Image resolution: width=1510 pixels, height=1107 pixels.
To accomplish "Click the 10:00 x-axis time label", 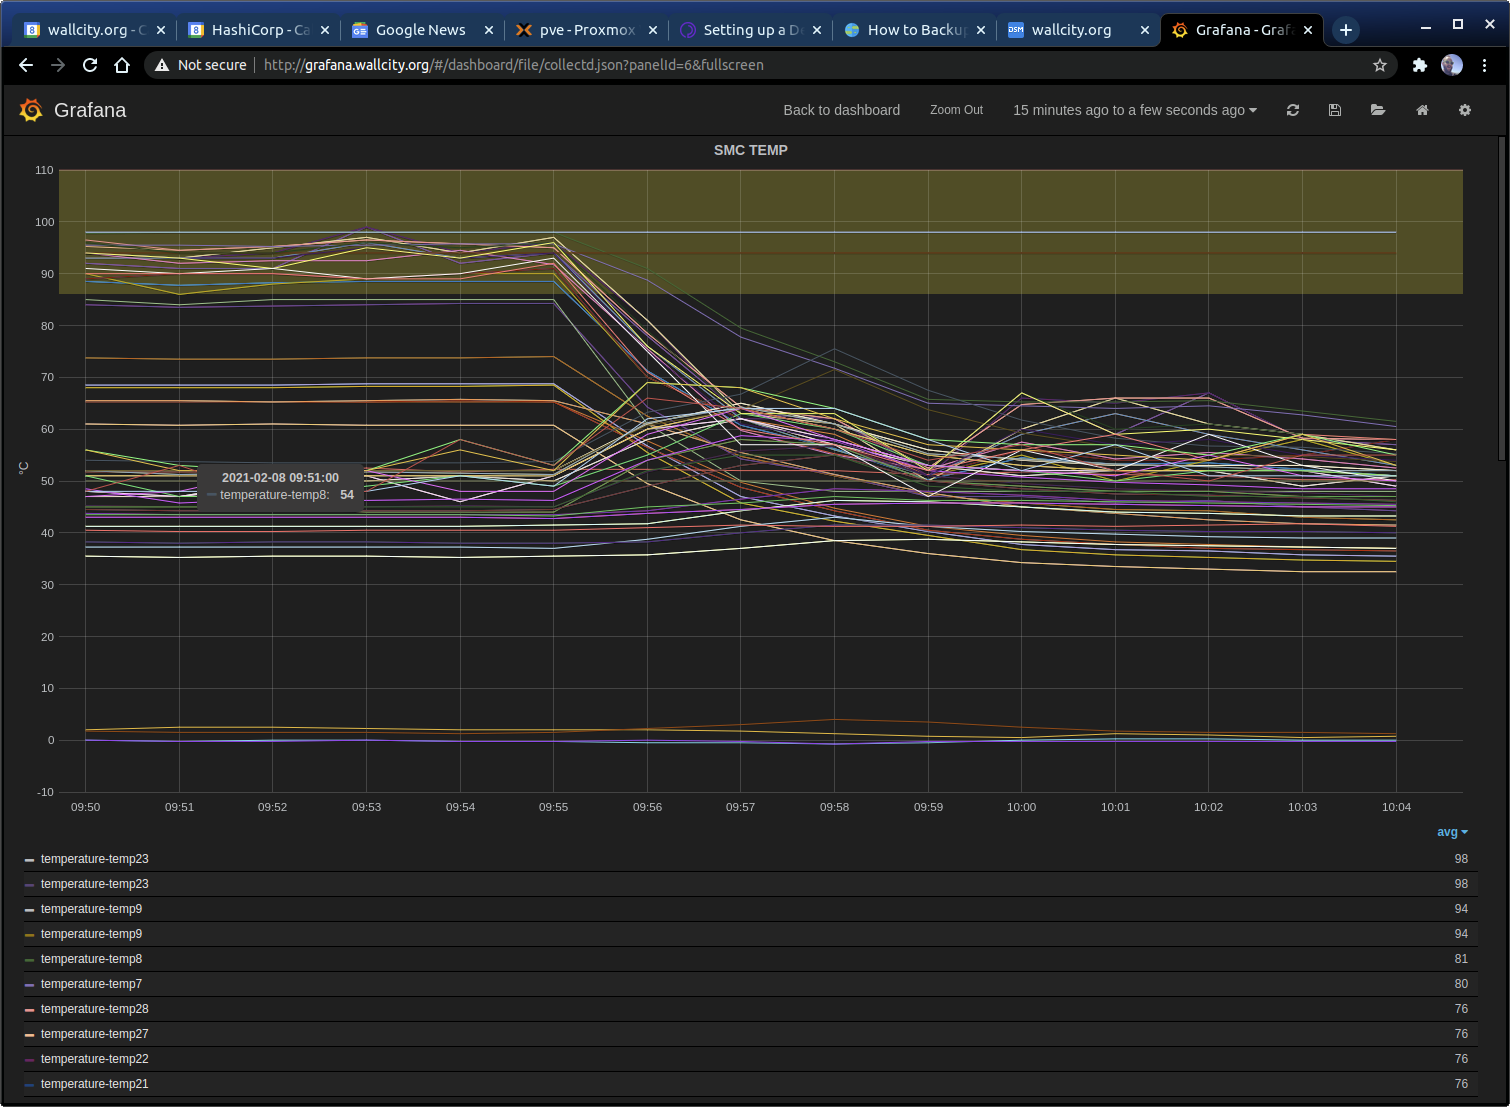I will coord(1021,807).
